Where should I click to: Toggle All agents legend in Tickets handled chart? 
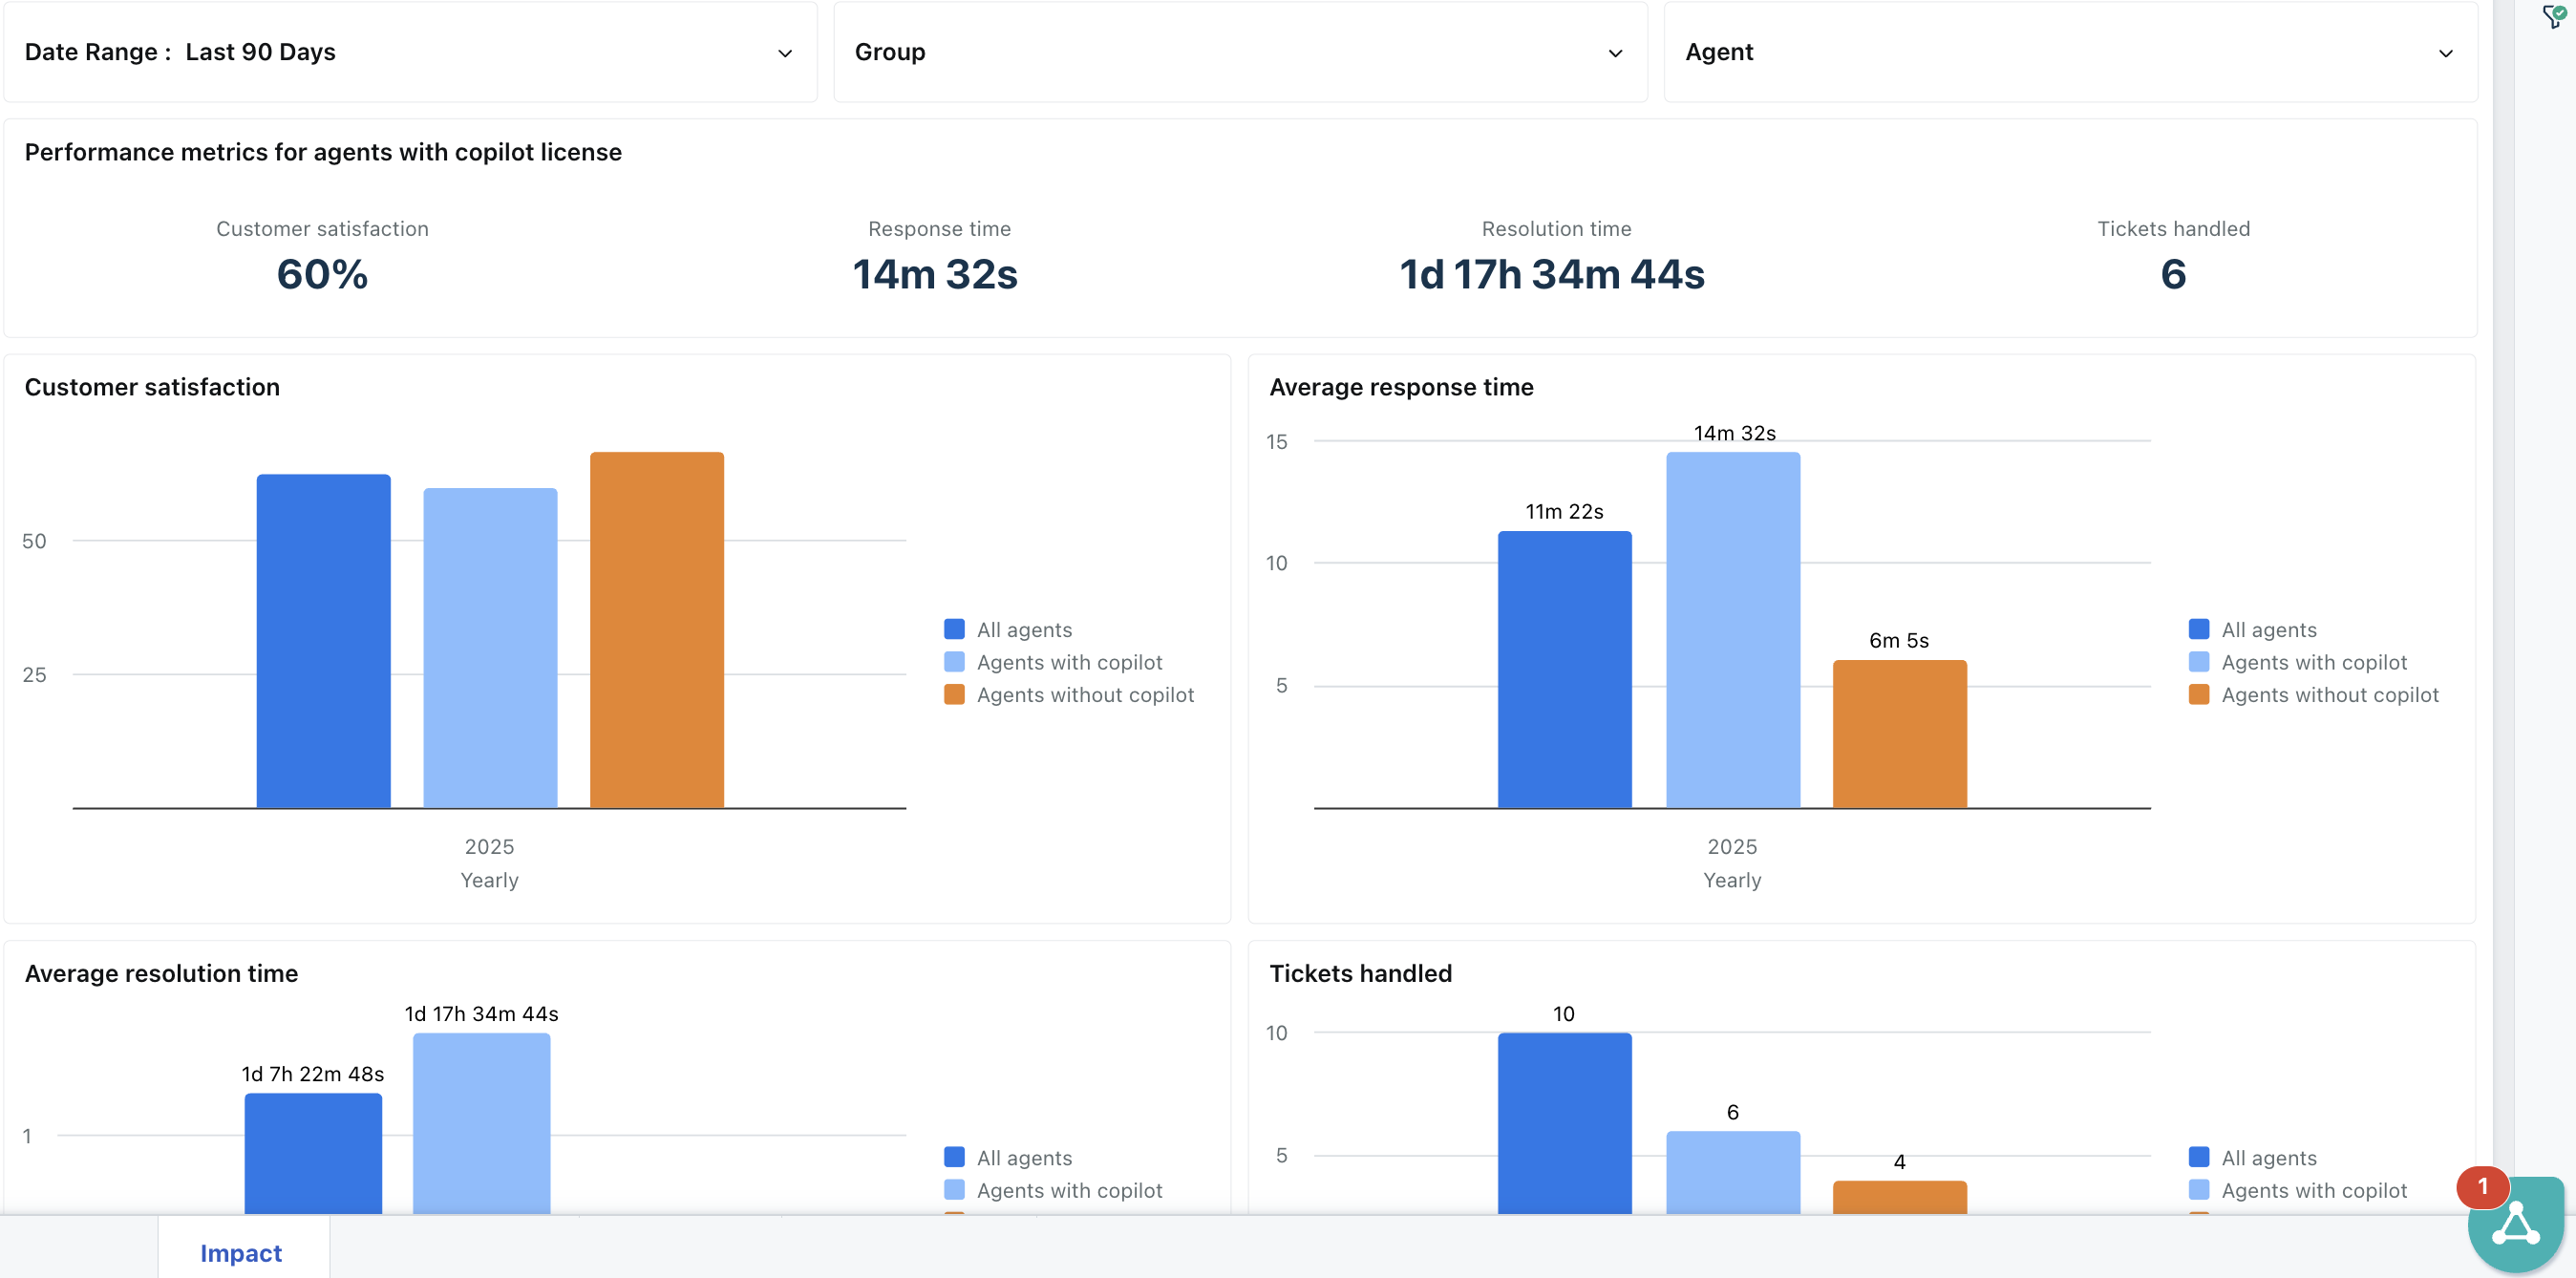(2268, 1158)
